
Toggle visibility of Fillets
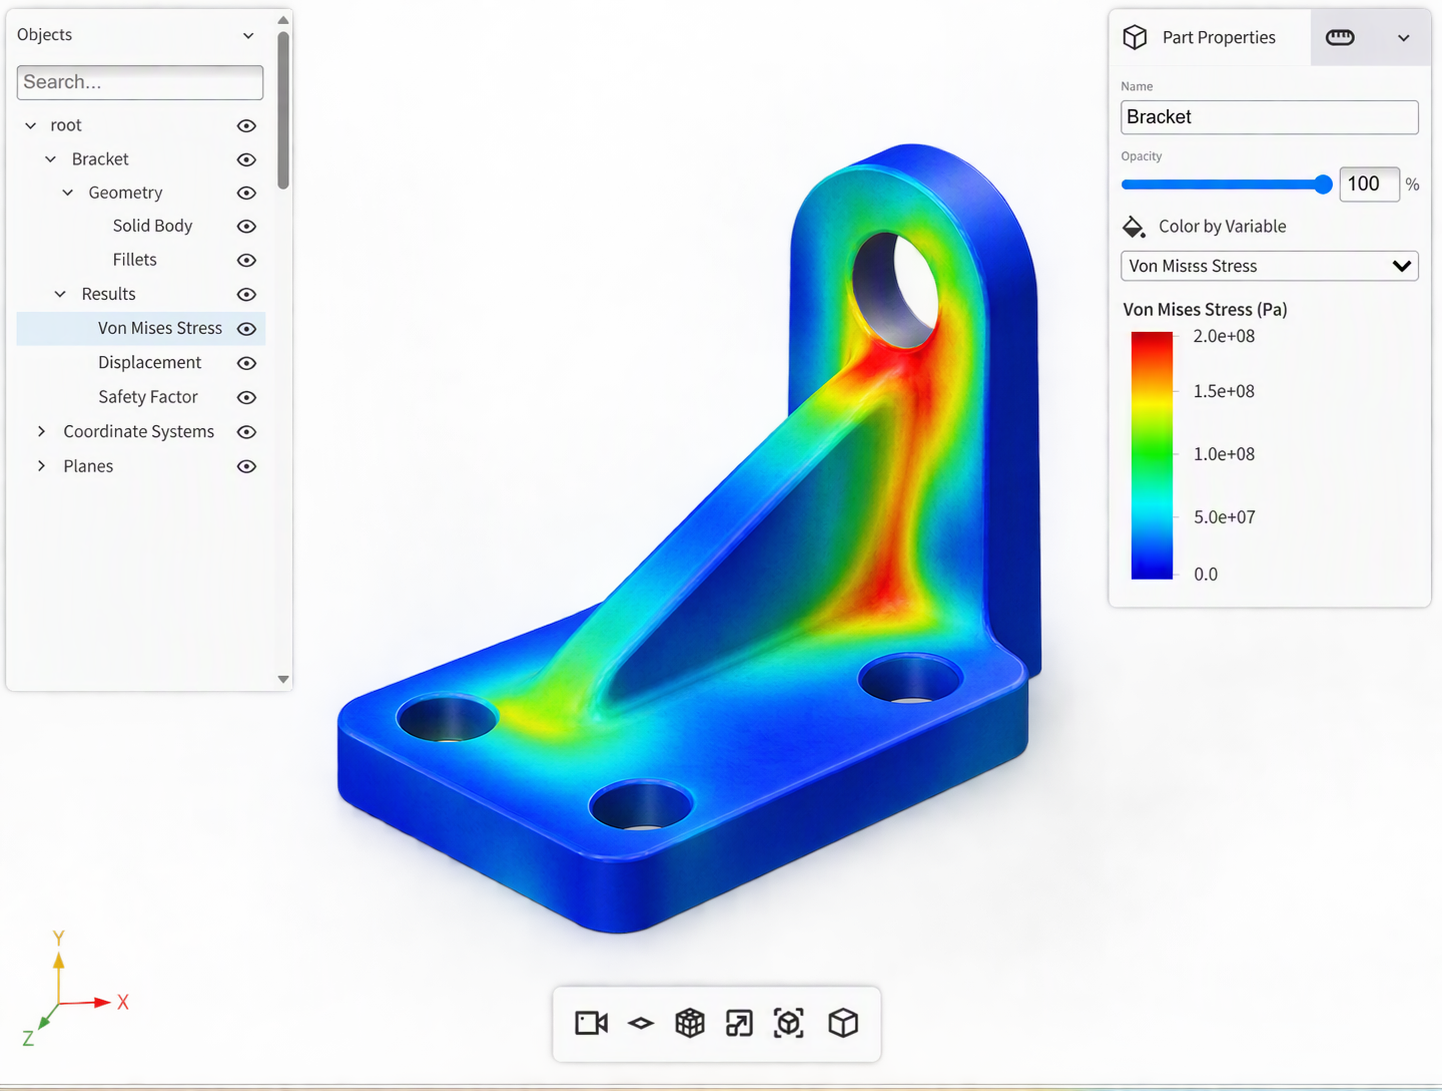247,260
